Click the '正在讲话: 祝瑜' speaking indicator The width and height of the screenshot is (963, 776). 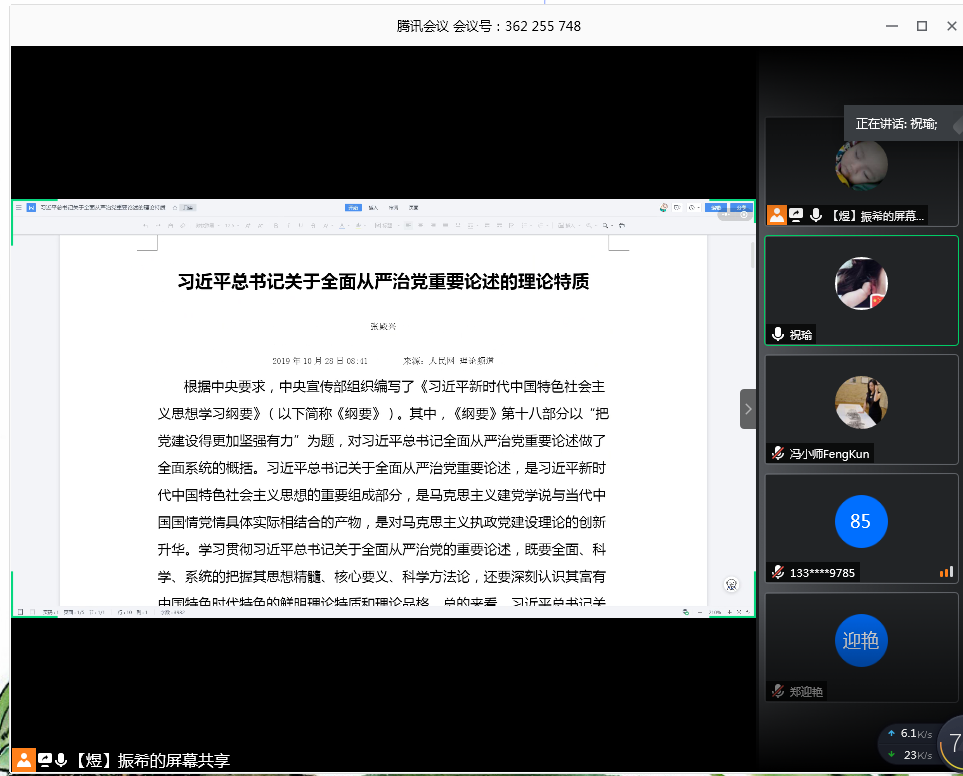(896, 124)
